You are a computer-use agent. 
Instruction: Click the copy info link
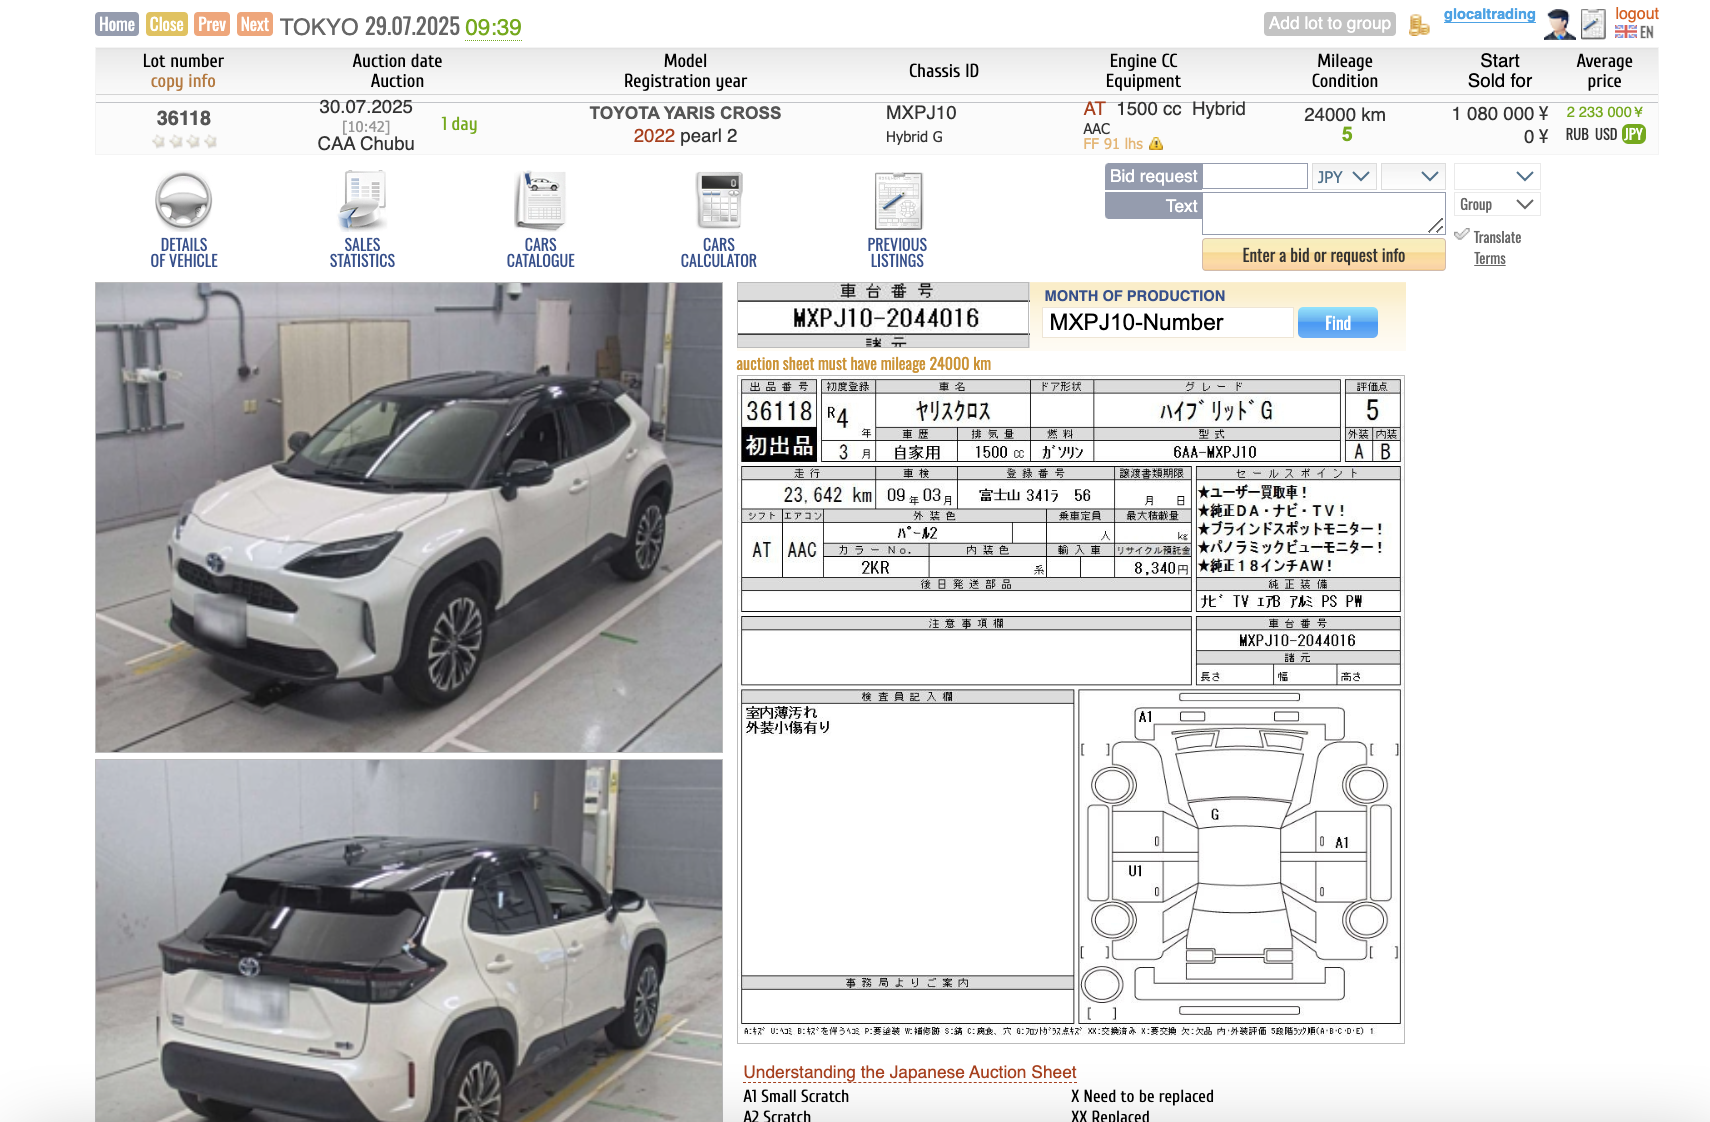pos(183,81)
